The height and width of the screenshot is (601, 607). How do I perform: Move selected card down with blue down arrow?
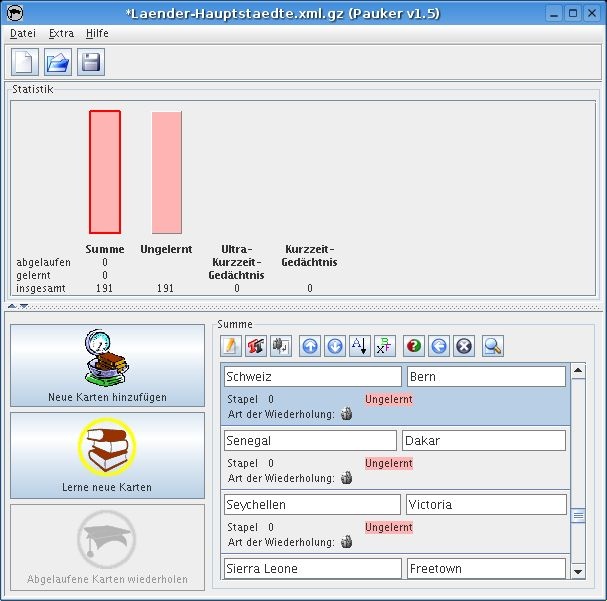(335, 346)
